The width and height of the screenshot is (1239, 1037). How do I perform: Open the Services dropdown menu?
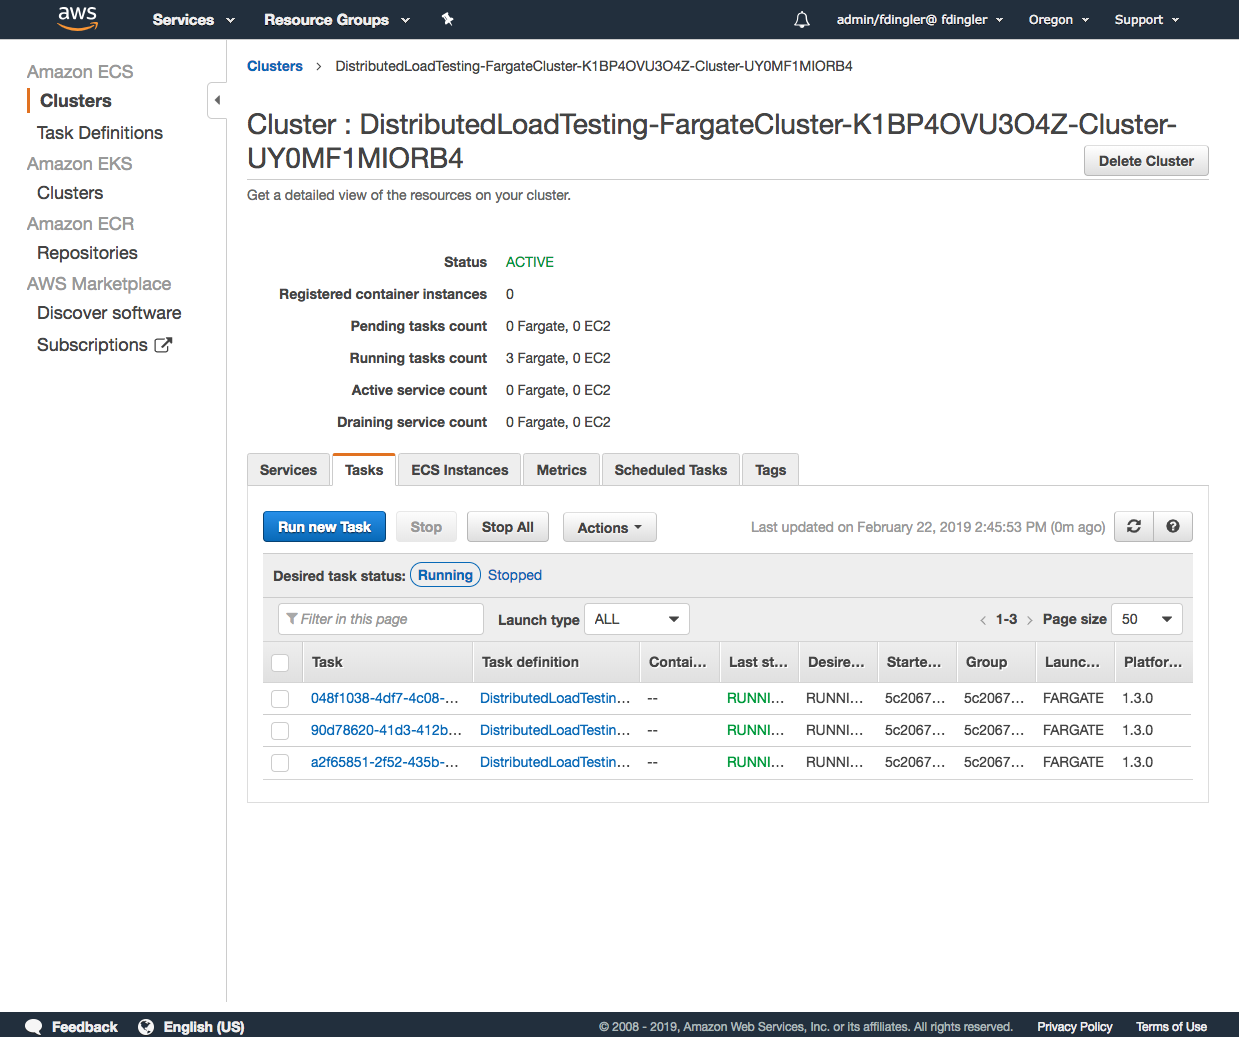(x=193, y=20)
